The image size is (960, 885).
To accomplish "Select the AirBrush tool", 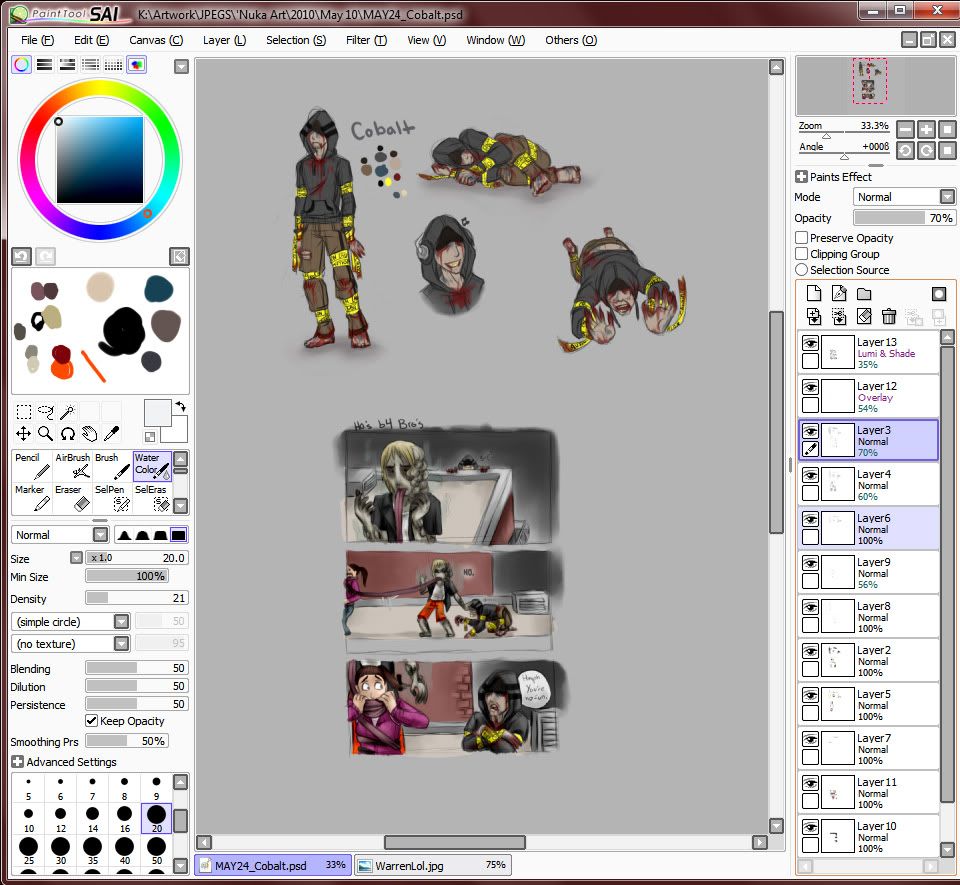I will pyautogui.click(x=72, y=466).
